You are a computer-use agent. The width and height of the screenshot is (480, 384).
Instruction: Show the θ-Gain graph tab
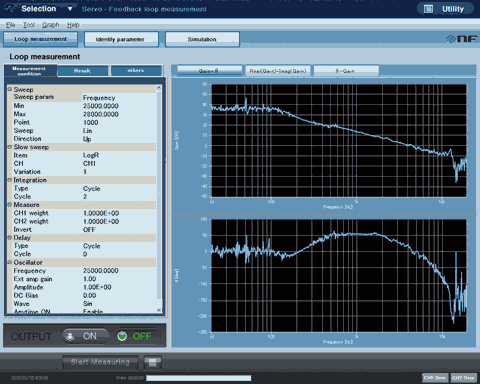click(346, 71)
